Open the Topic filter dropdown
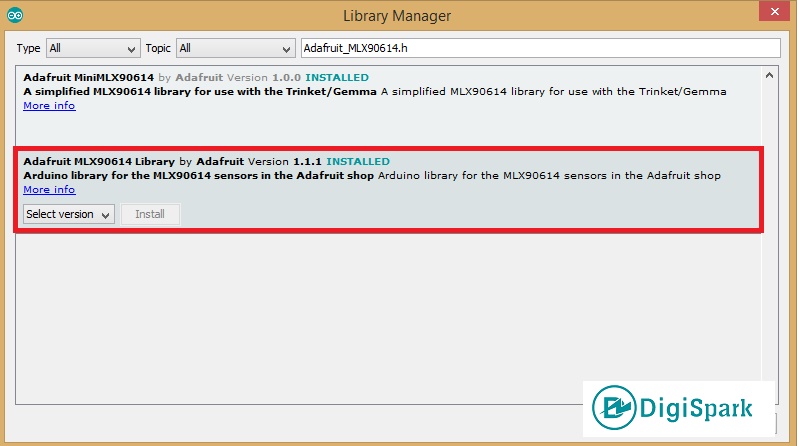 coord(235,48)
